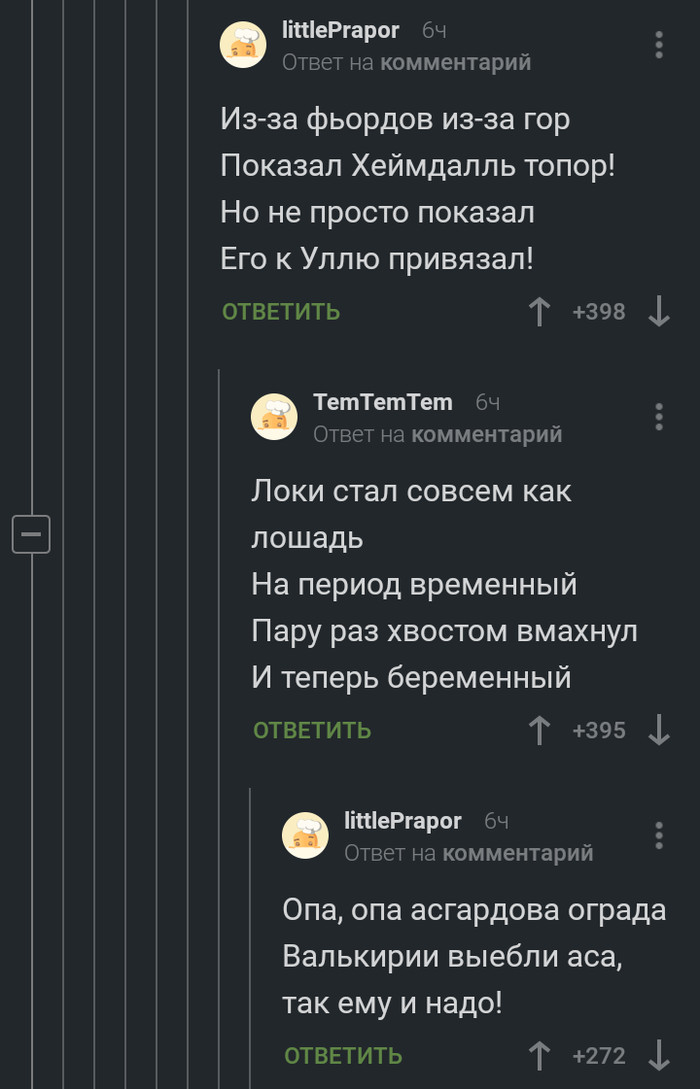The width and height of the screenshot is (700, 1089).
Task: Downvote the comment rated +272
Action: coord(658,1055)
